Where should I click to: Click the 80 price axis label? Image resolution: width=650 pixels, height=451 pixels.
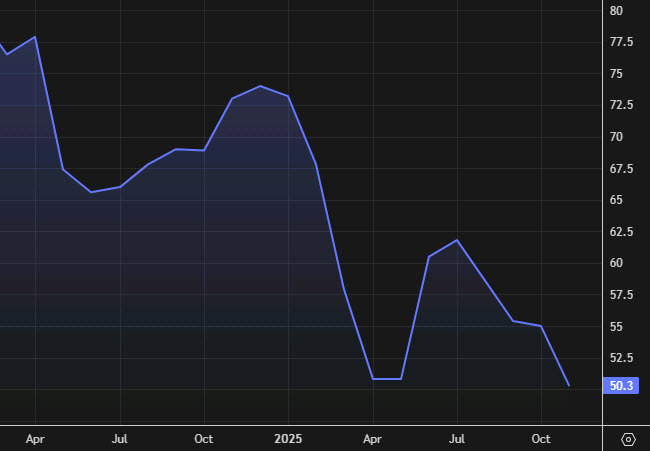click(x=616, y=10)
